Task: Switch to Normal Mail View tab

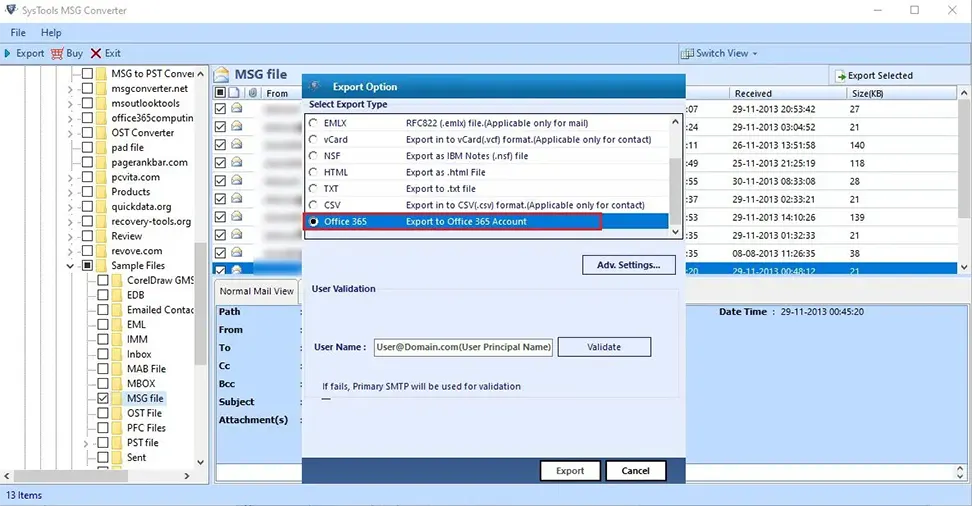Action: coord(257,291)
